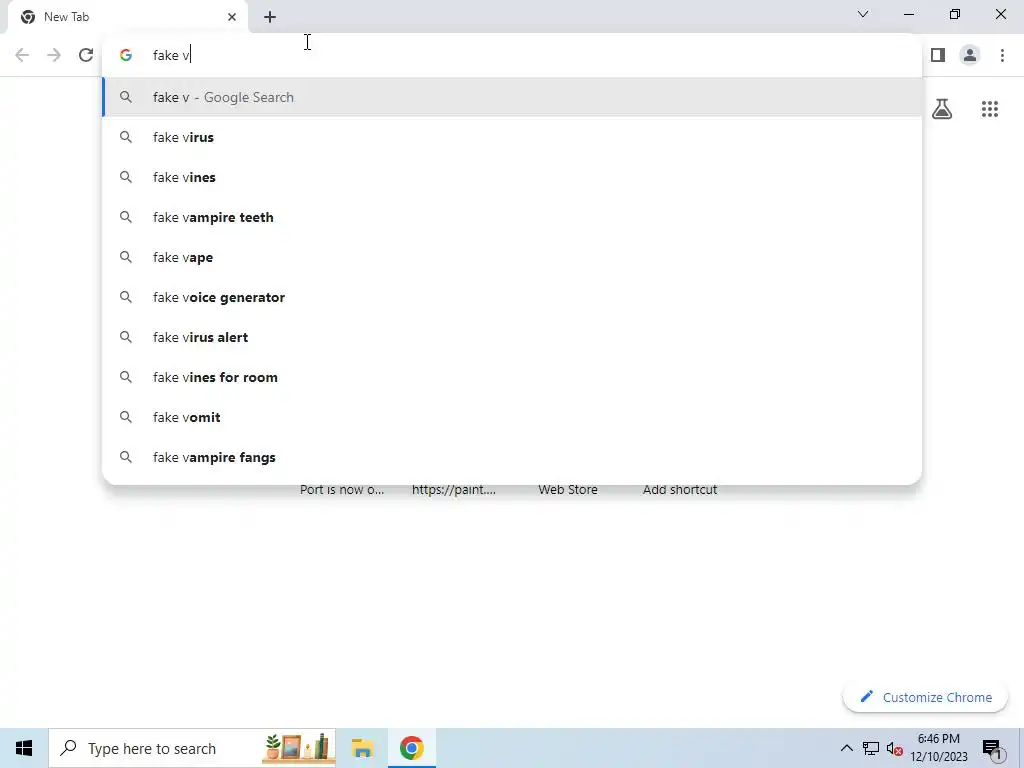Choose the 'fake vines' suggestion
Image resolution: width=1024 pixels, height=768 pixels.
pyautogui.click(x=512, y=177)
